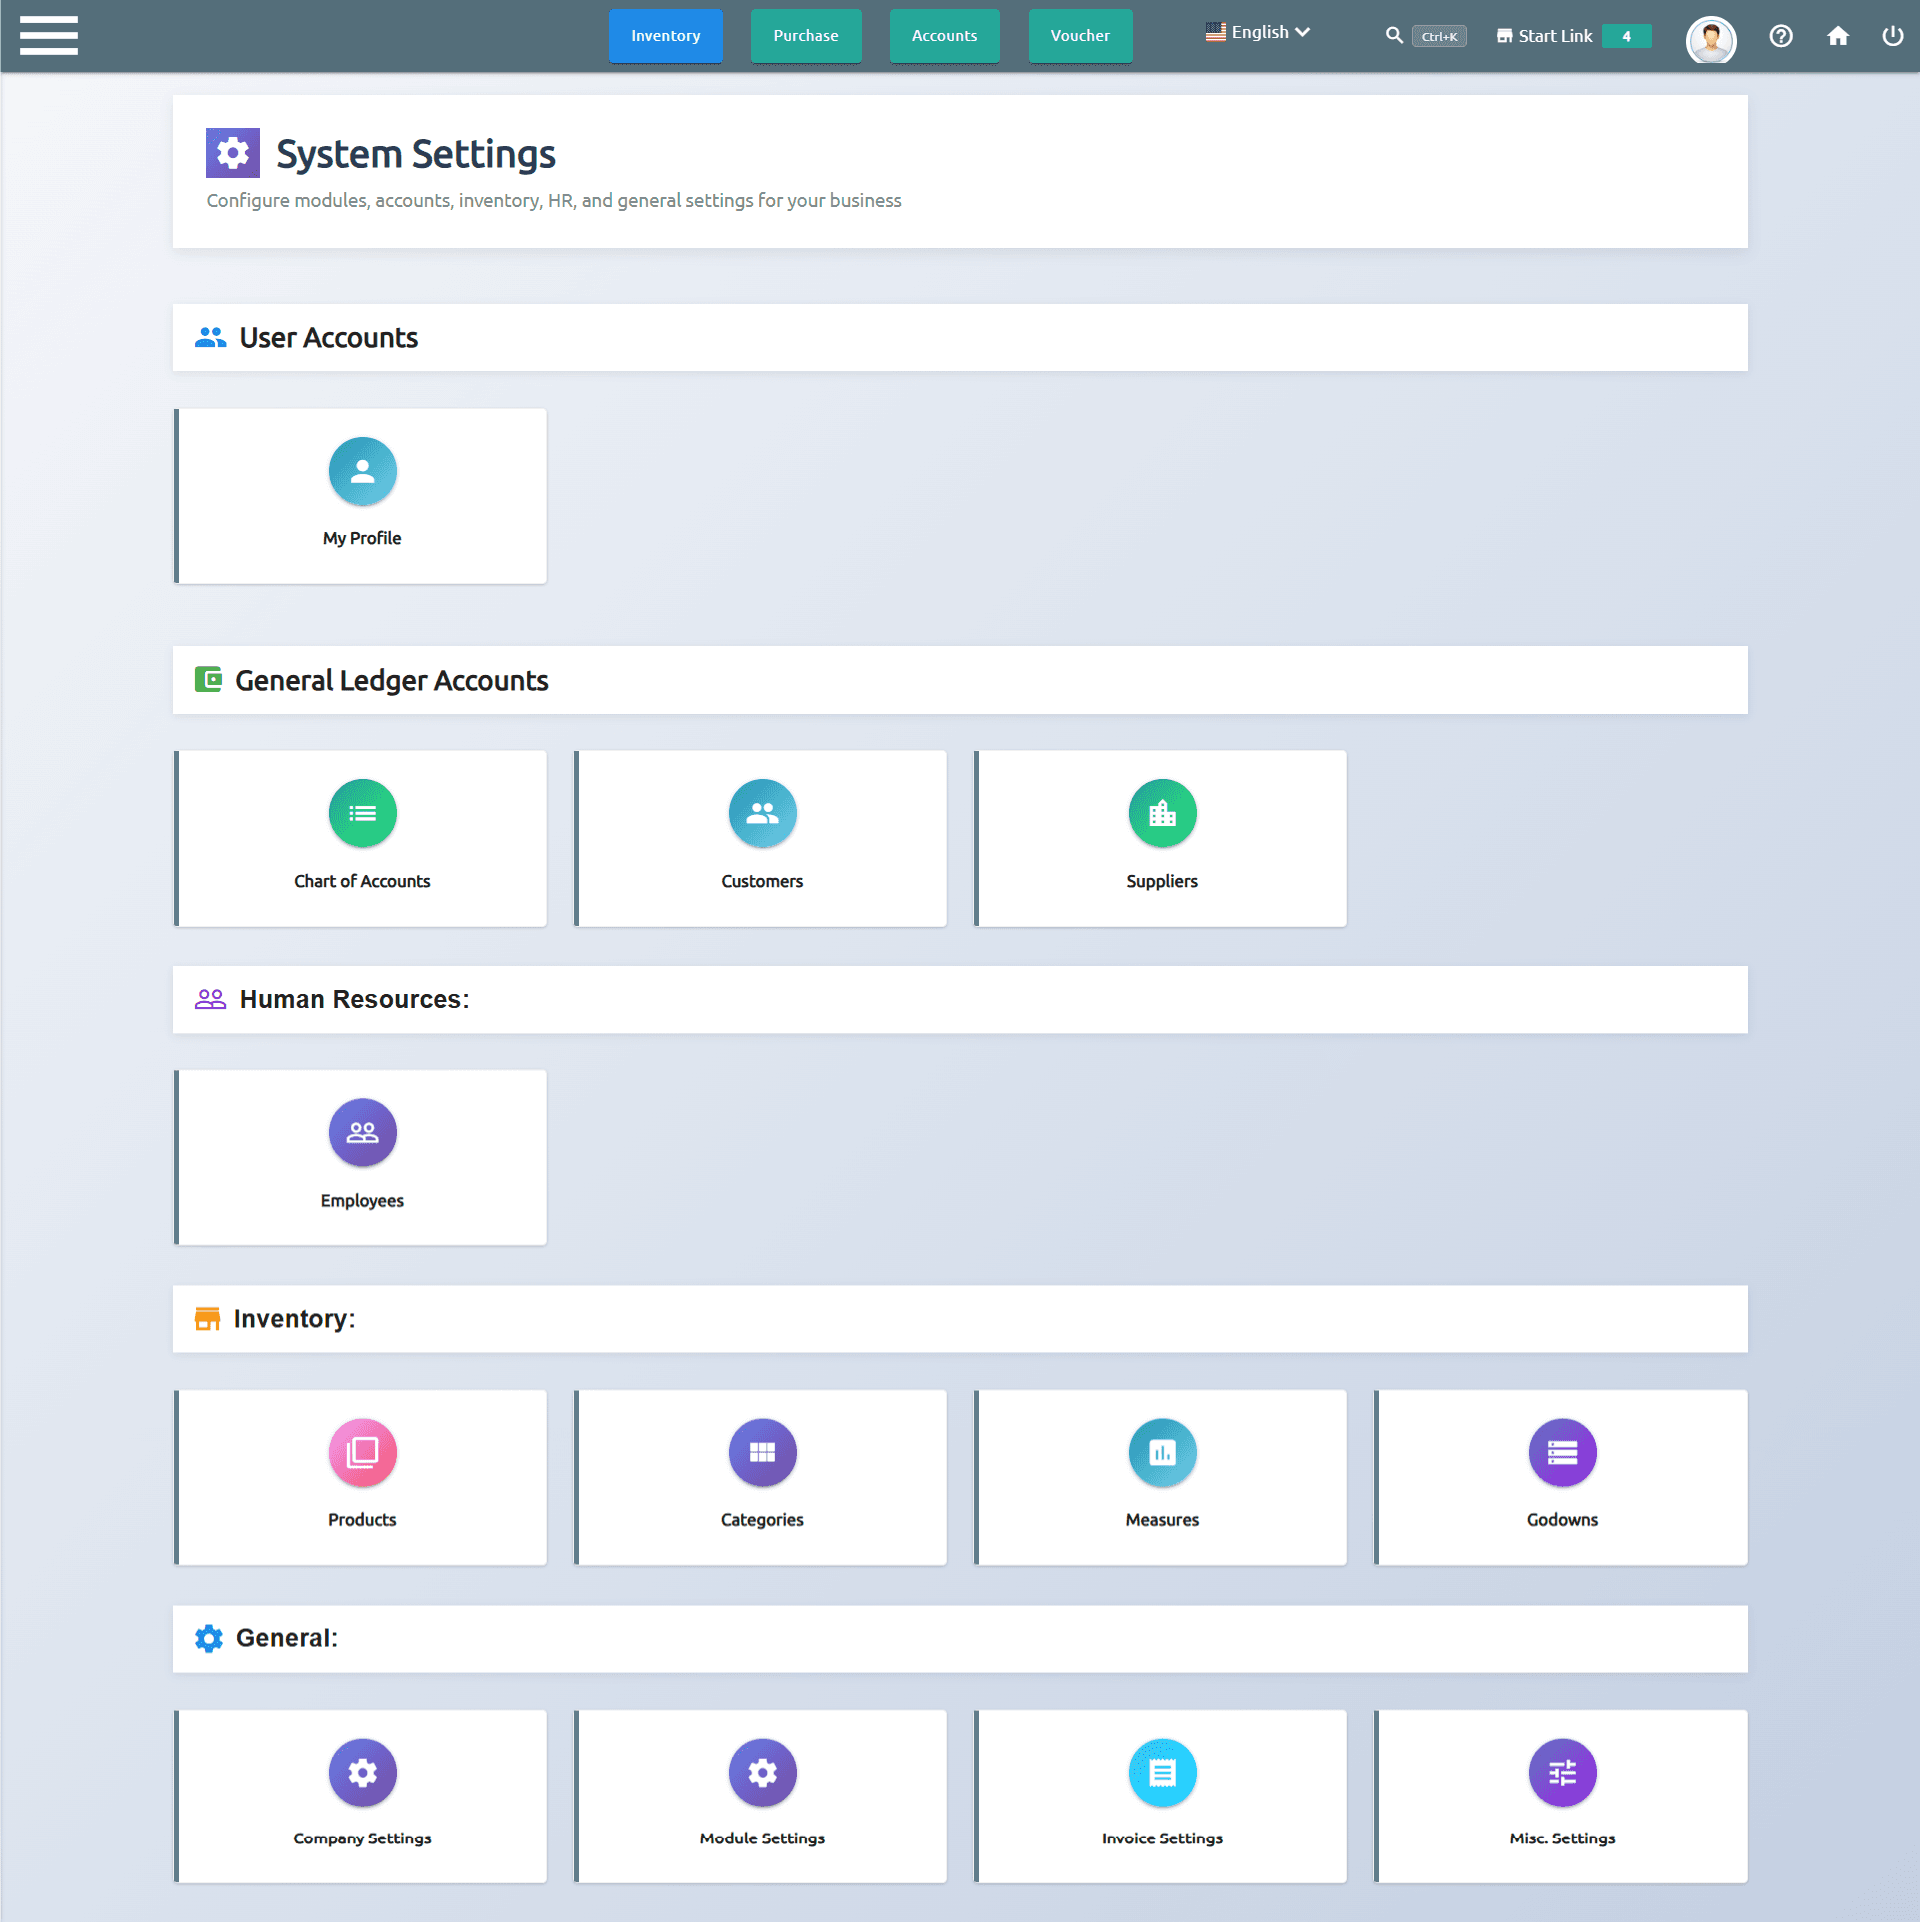Open the Voucher section

1080,35
